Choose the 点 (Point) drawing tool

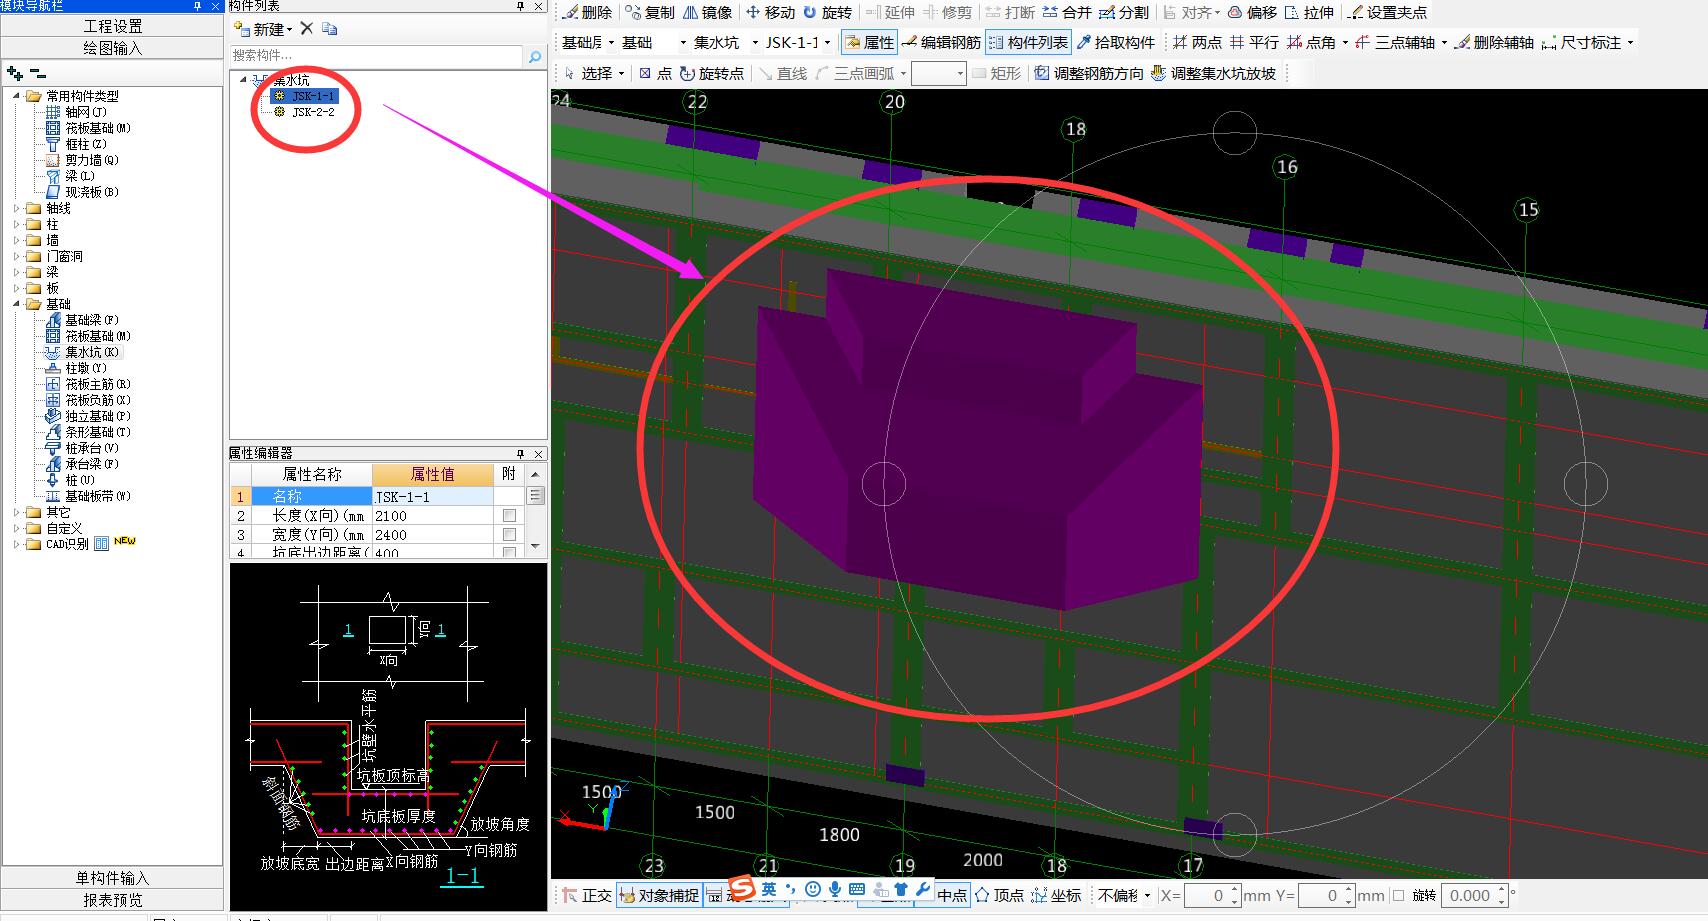tap(656, 73)
